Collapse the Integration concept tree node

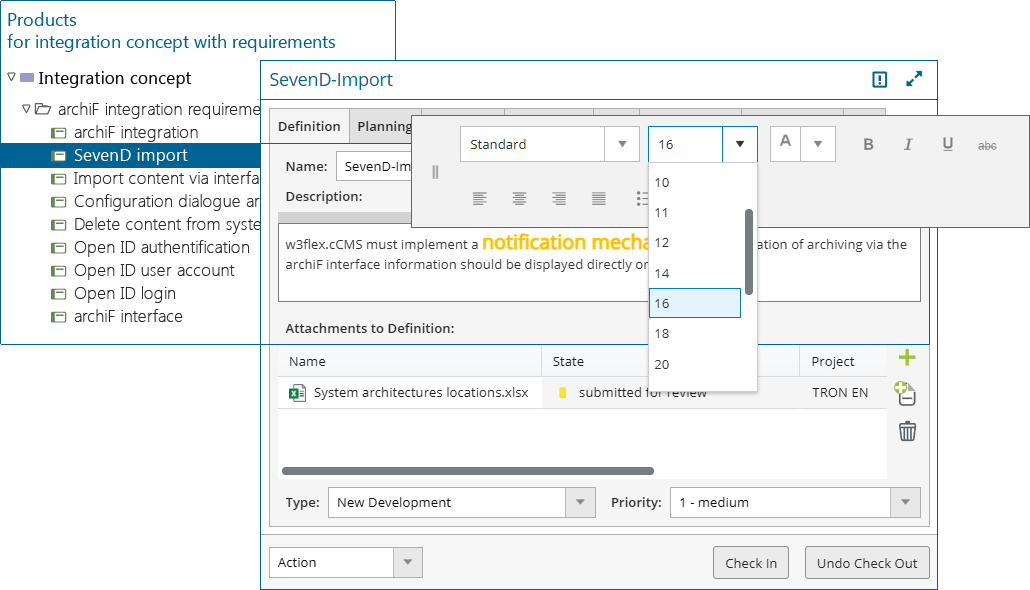[12, 77]
